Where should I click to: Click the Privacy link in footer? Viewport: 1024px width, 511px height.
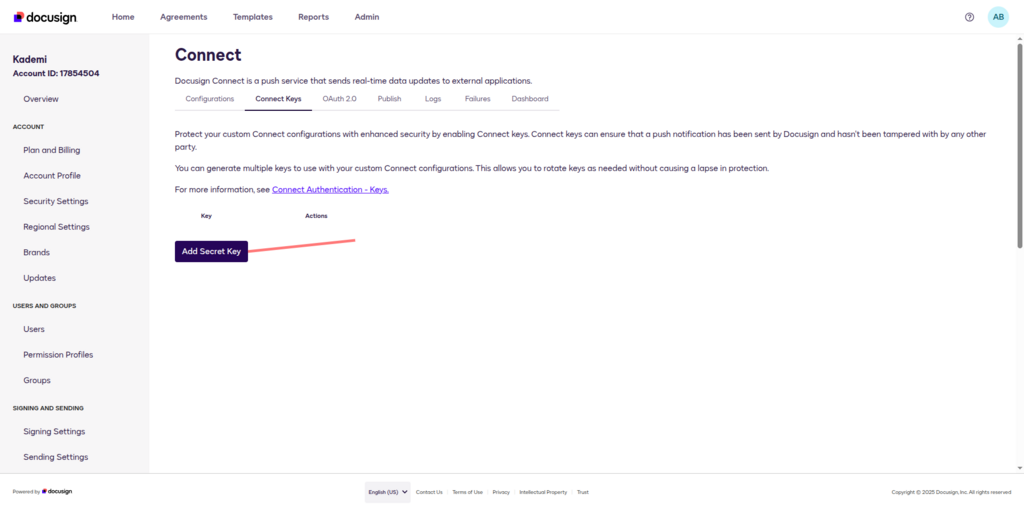click(x=501, y=492)
